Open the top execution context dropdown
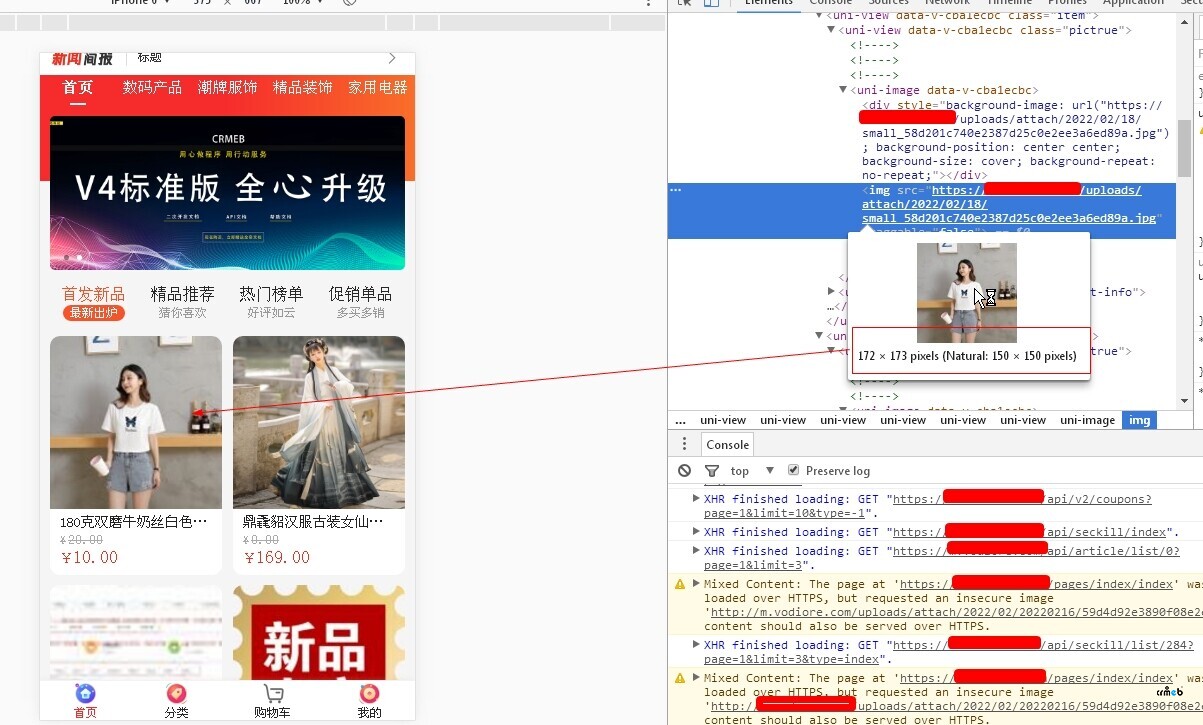This screenshot has width=1203, height=725. click(753, 470)
